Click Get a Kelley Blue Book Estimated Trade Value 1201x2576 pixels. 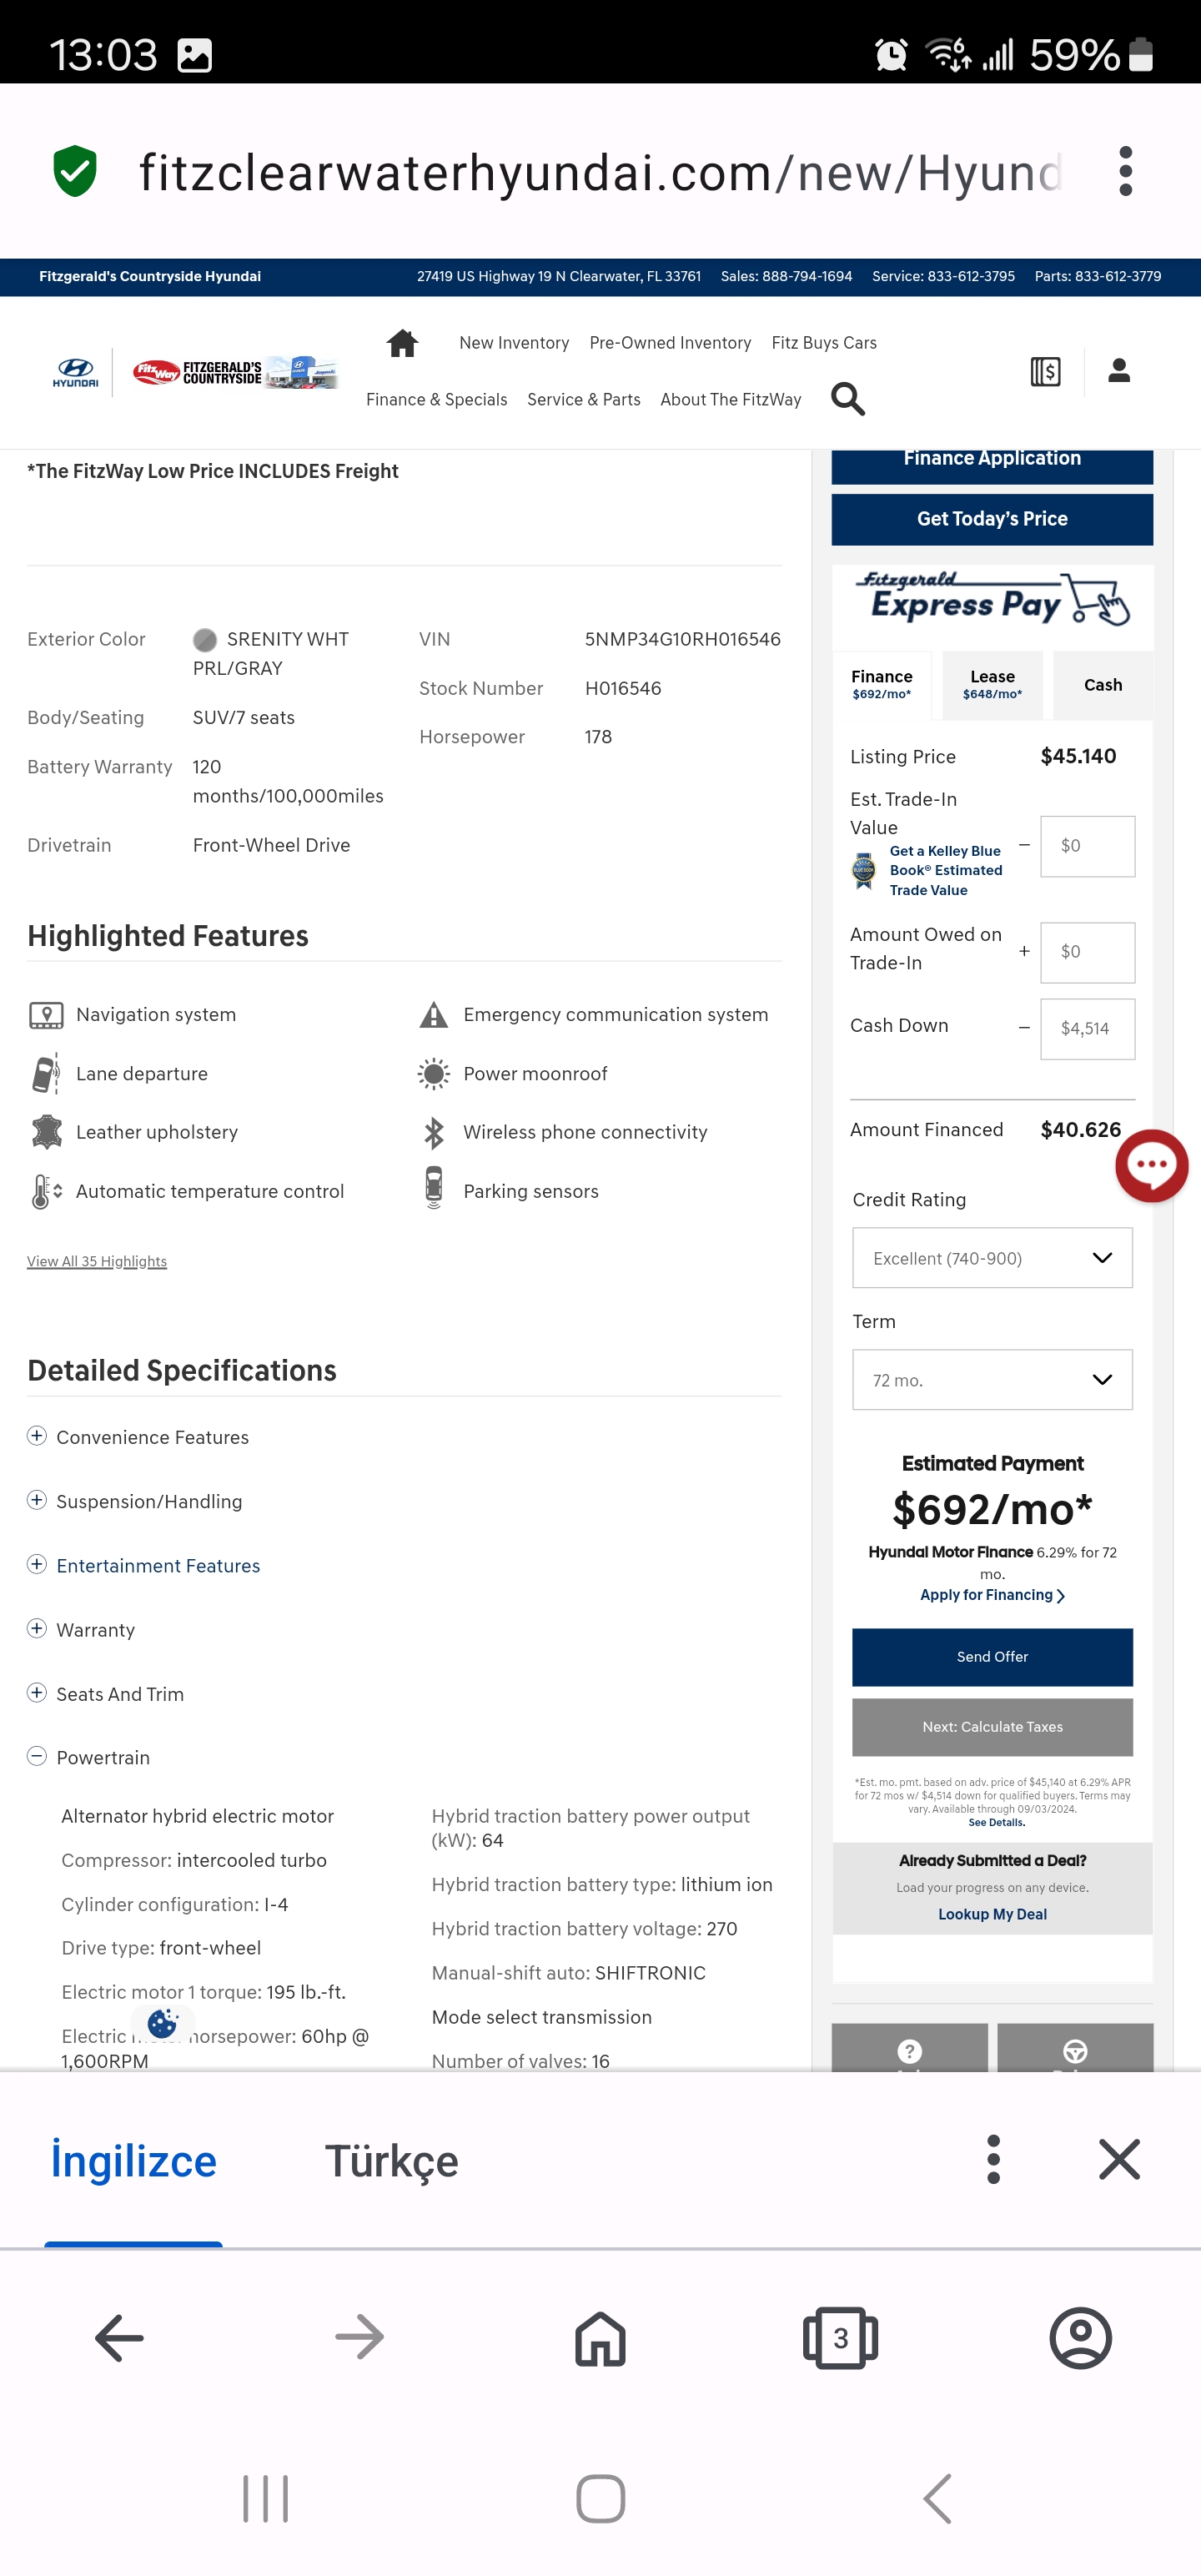pos(945,870)
